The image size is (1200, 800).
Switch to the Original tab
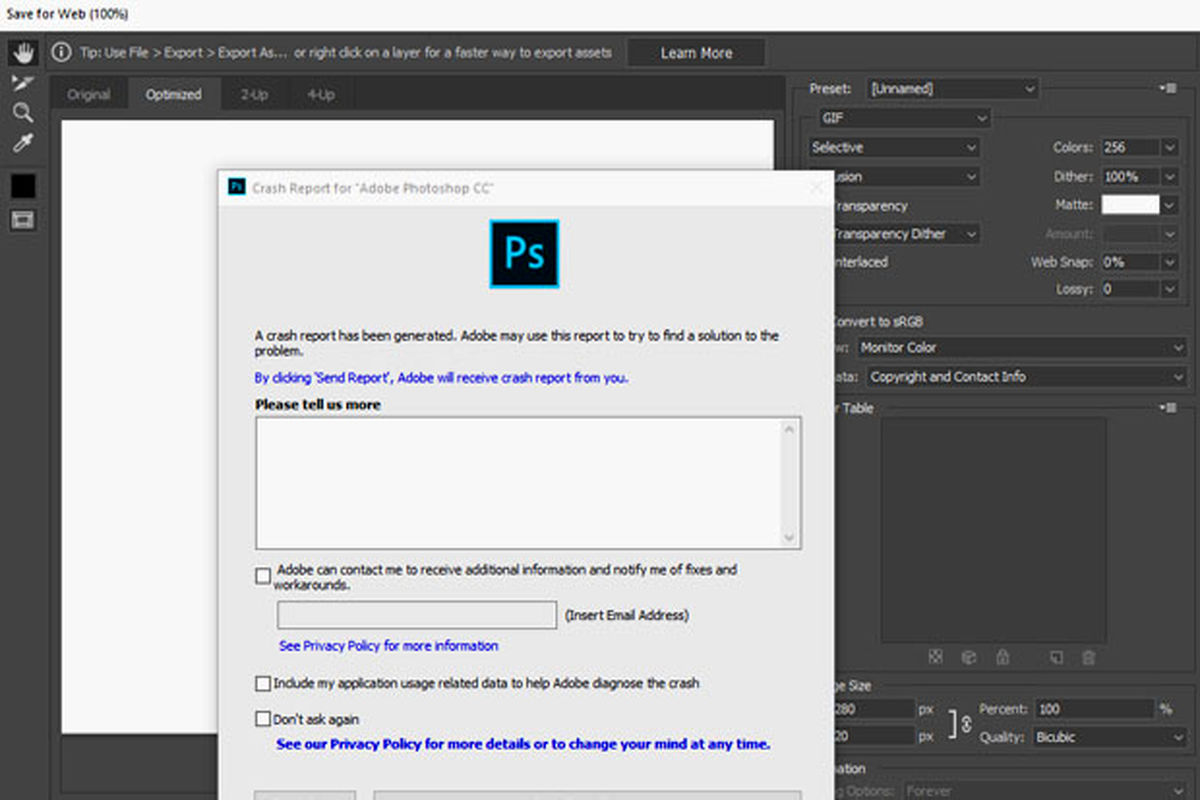88,95
